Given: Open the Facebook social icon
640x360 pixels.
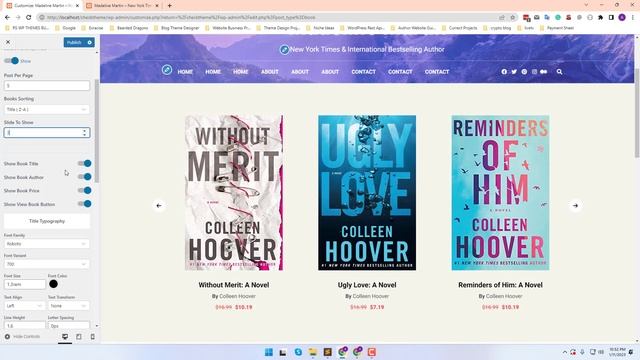Looking at the screenshot, I should [x=504, y=72].
